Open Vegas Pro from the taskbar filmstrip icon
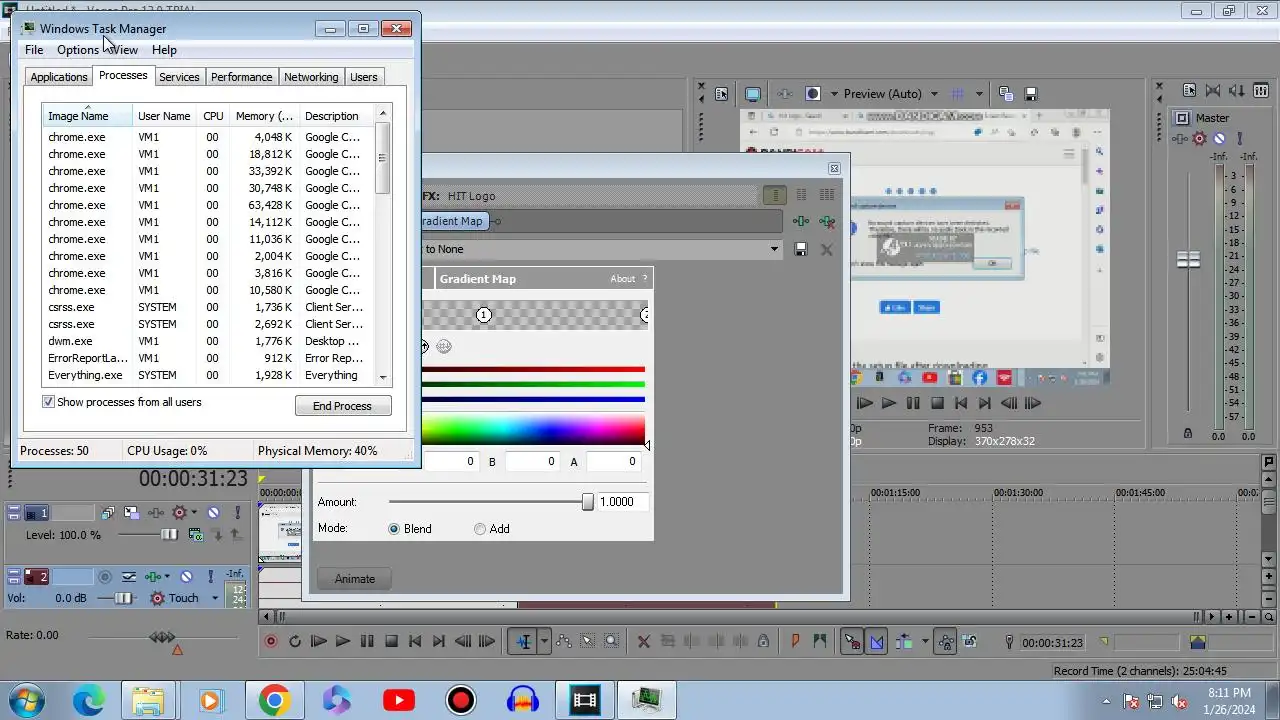The height and width of the screenshot is (720, 1280). pyautogui.click(x=584, y=700)
